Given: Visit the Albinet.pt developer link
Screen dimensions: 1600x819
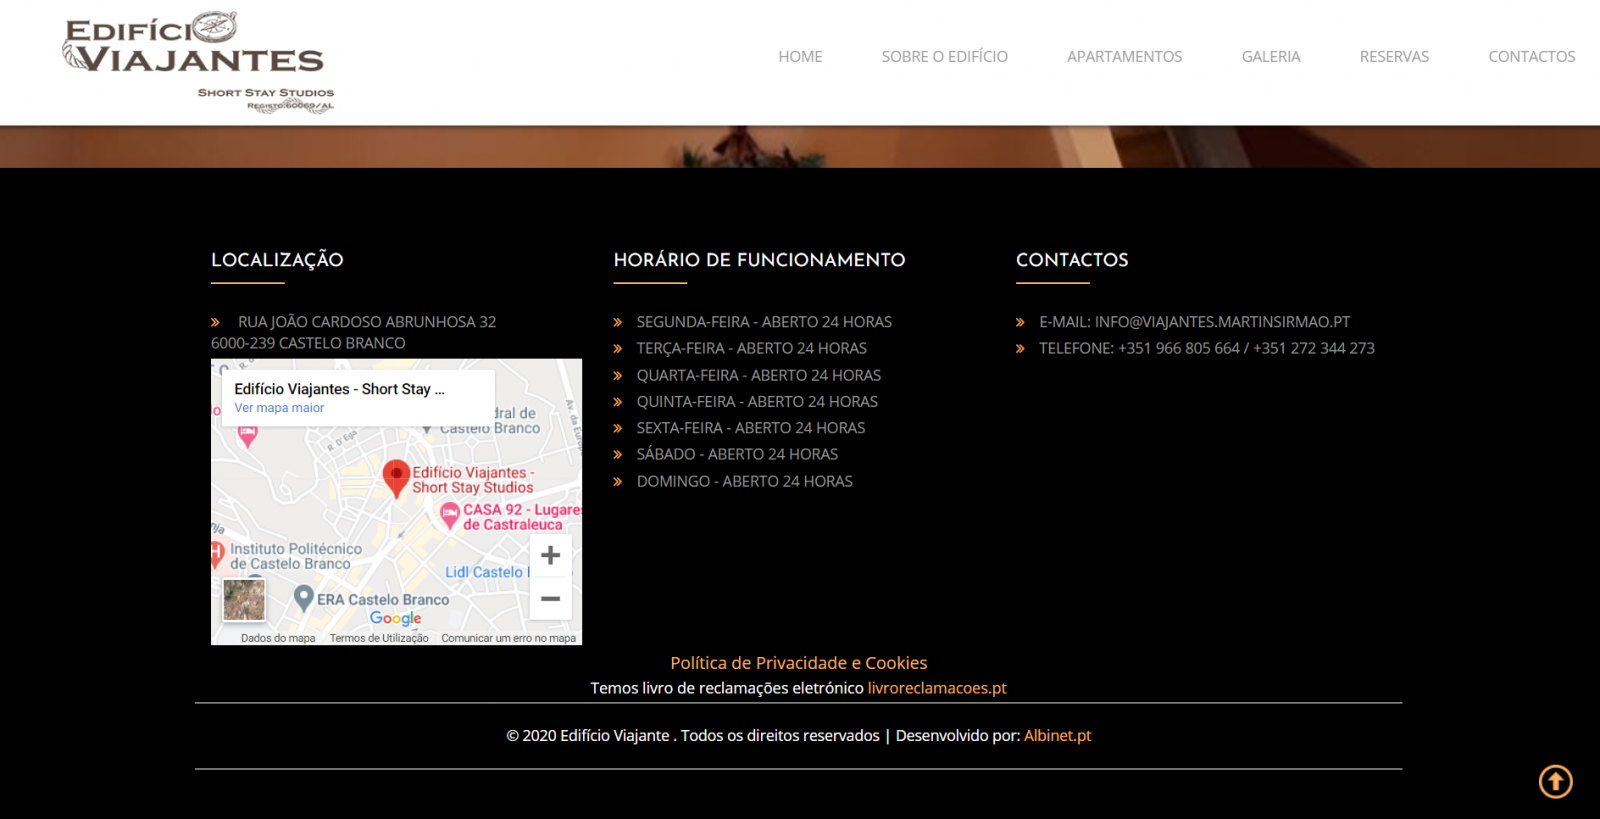Looking at the screenshot, I should 1057,736.
